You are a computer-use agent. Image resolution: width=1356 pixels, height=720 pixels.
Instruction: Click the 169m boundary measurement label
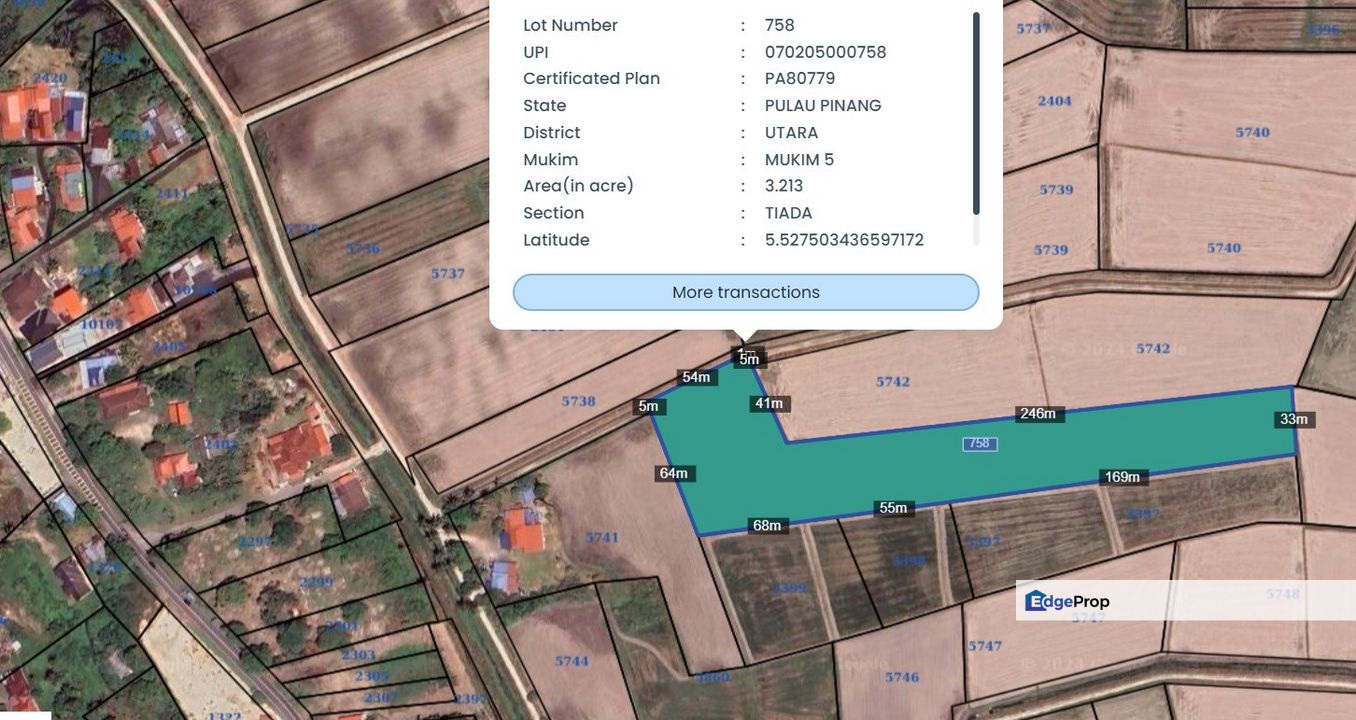1122,477
